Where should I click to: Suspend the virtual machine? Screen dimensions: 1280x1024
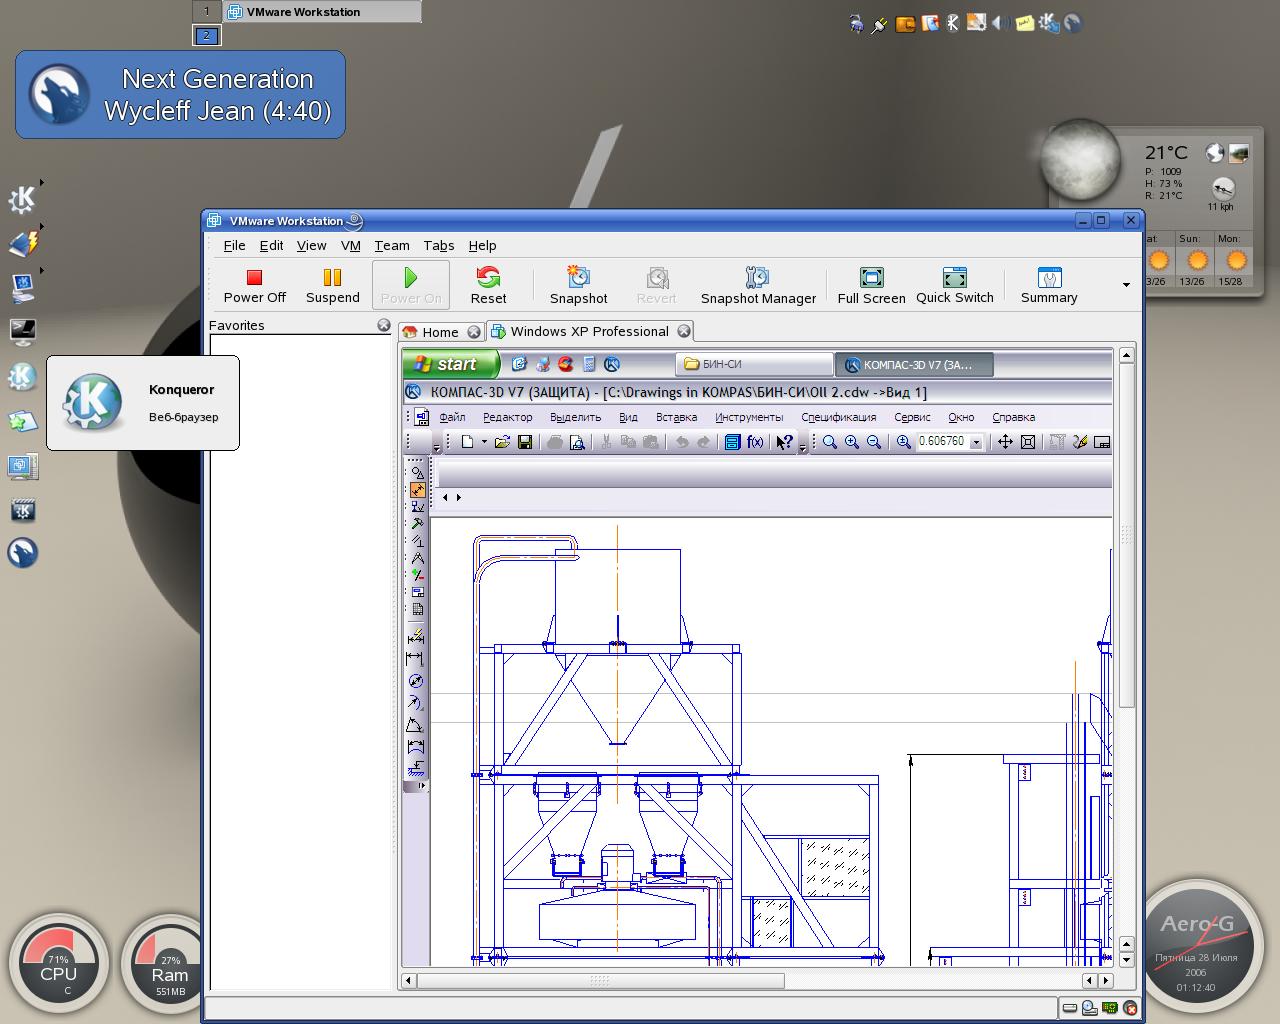(x=332, y=286)
